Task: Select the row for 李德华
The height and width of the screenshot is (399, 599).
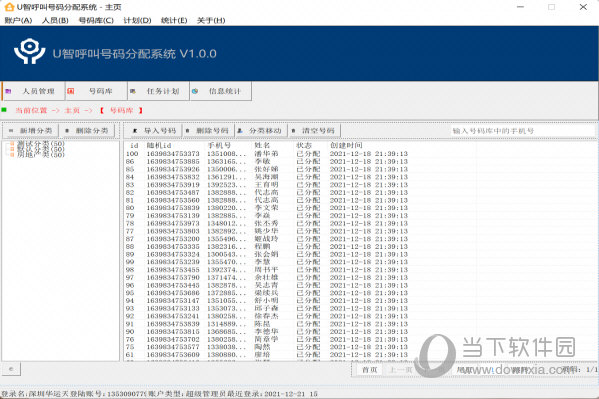Action: point(267,331)
